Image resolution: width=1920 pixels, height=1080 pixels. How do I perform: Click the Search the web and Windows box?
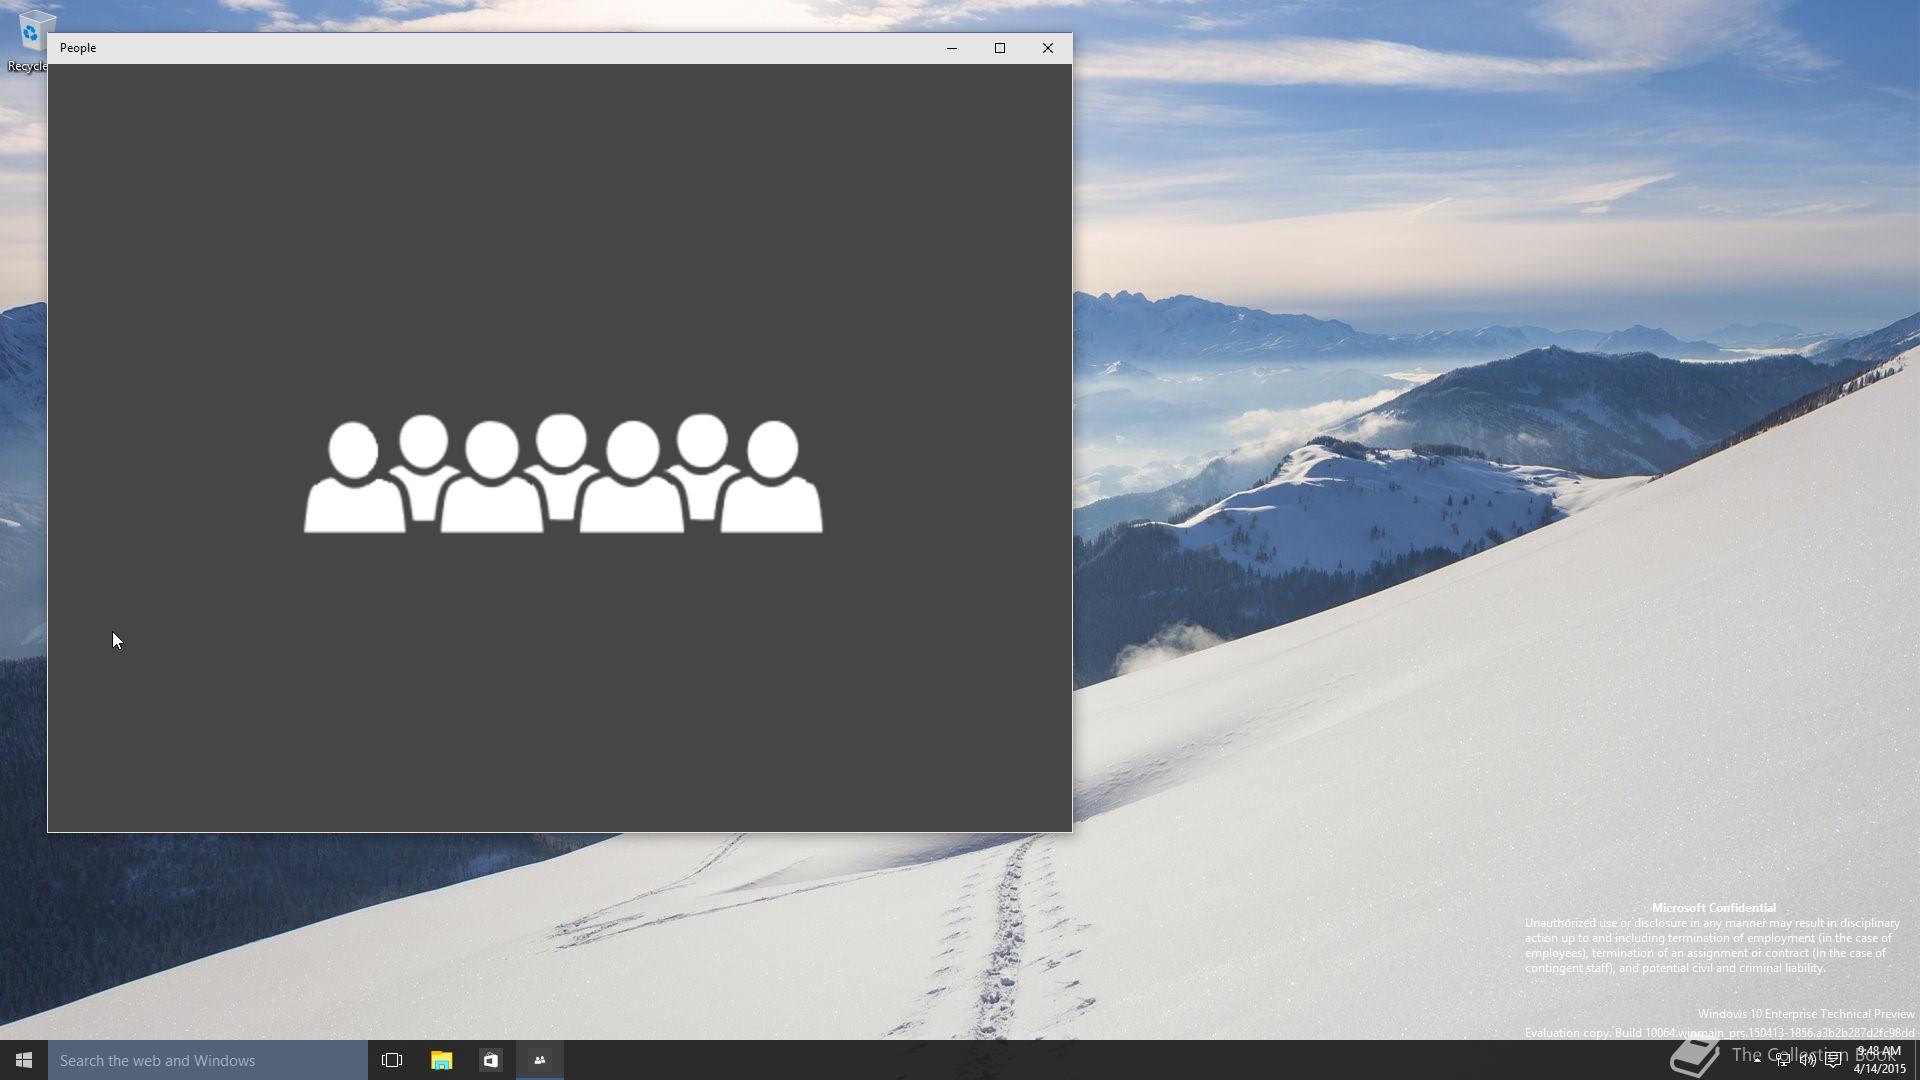click(x=208, y=1060)
